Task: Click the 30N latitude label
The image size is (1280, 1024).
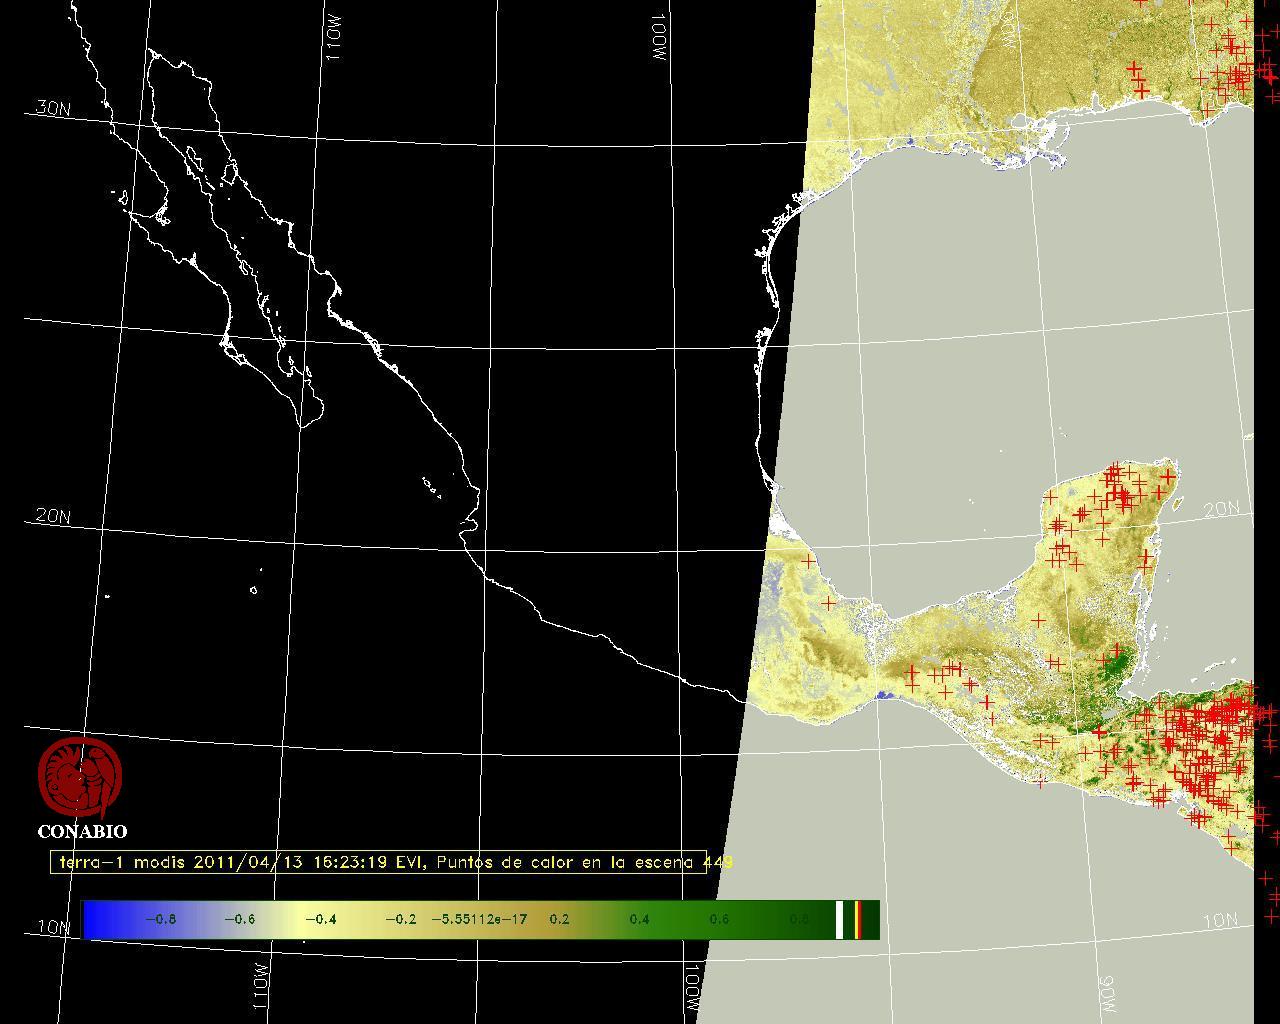Action: (x=53, y=109)
